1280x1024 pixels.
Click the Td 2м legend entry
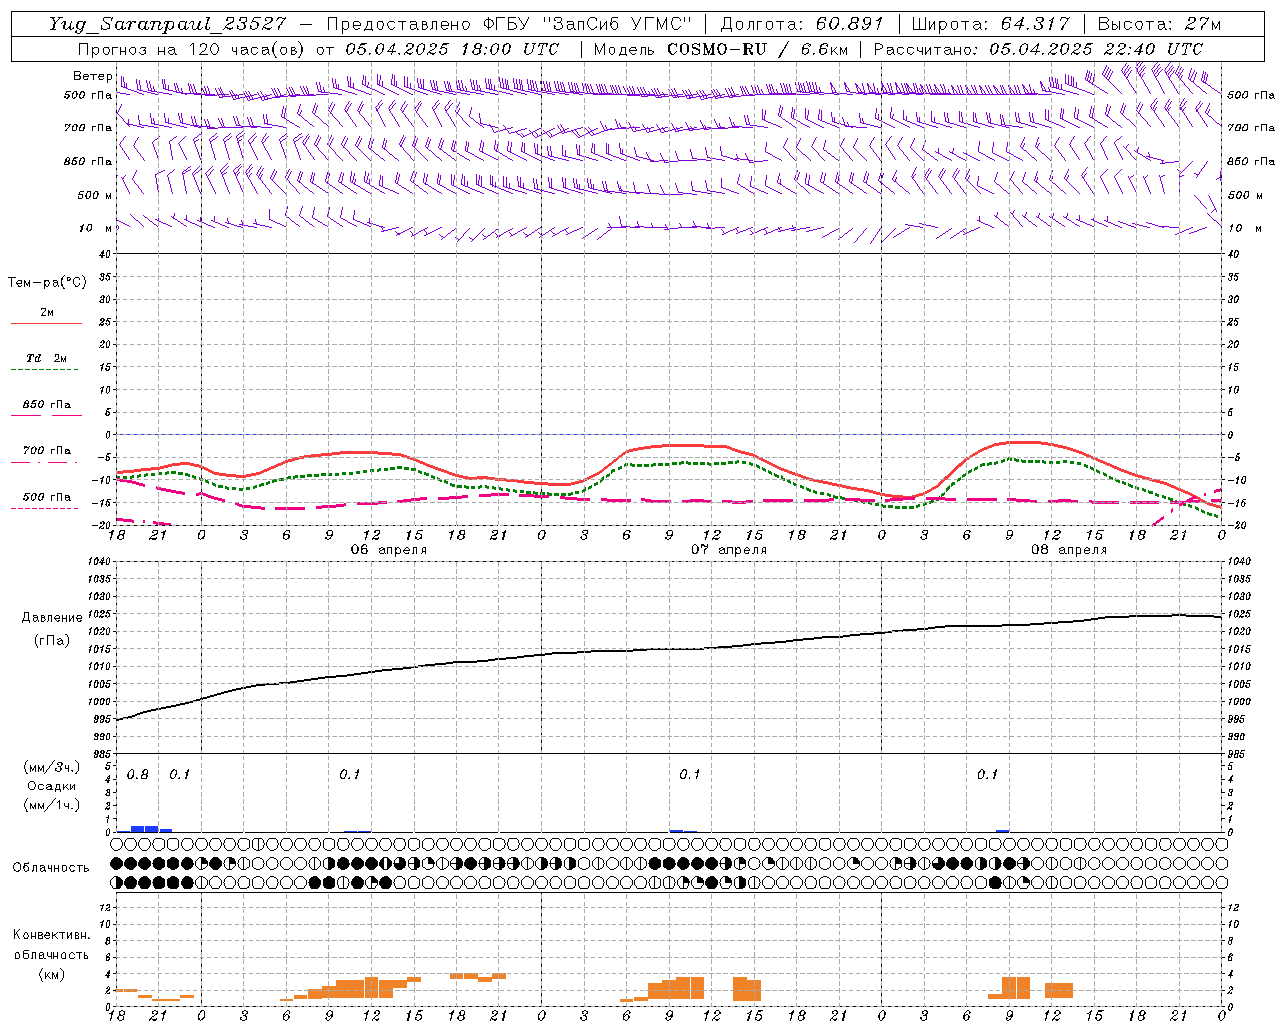[x=46, y=358]
